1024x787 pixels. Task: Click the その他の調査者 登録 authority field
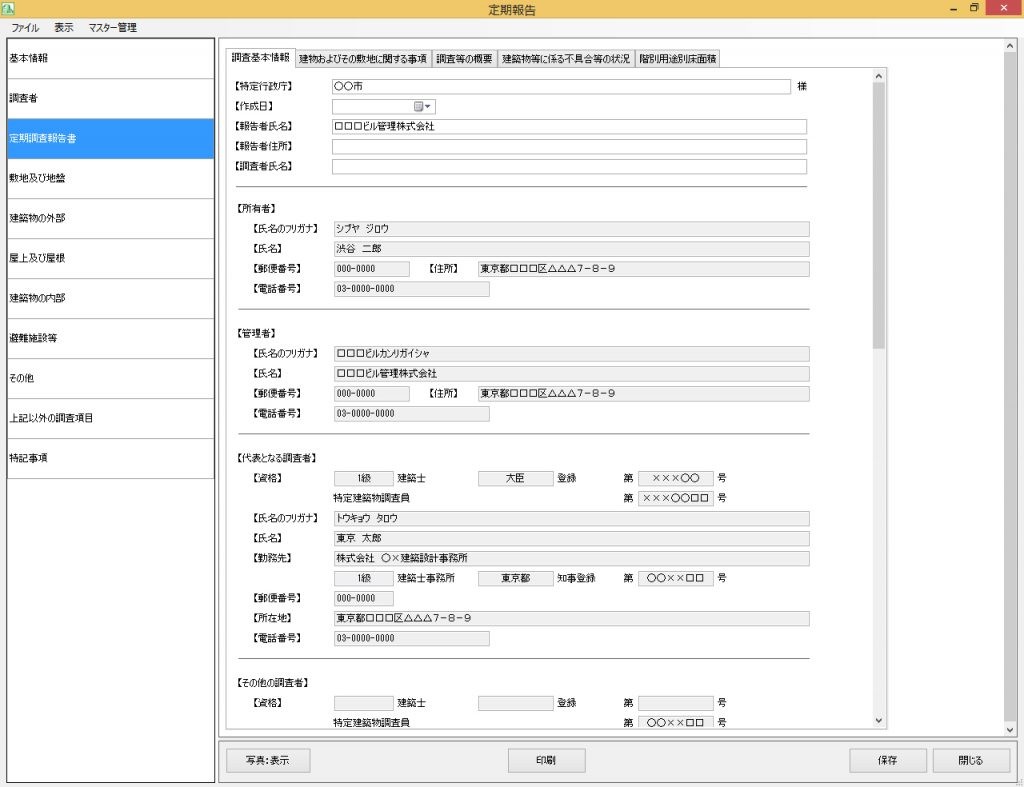(515, 703)
